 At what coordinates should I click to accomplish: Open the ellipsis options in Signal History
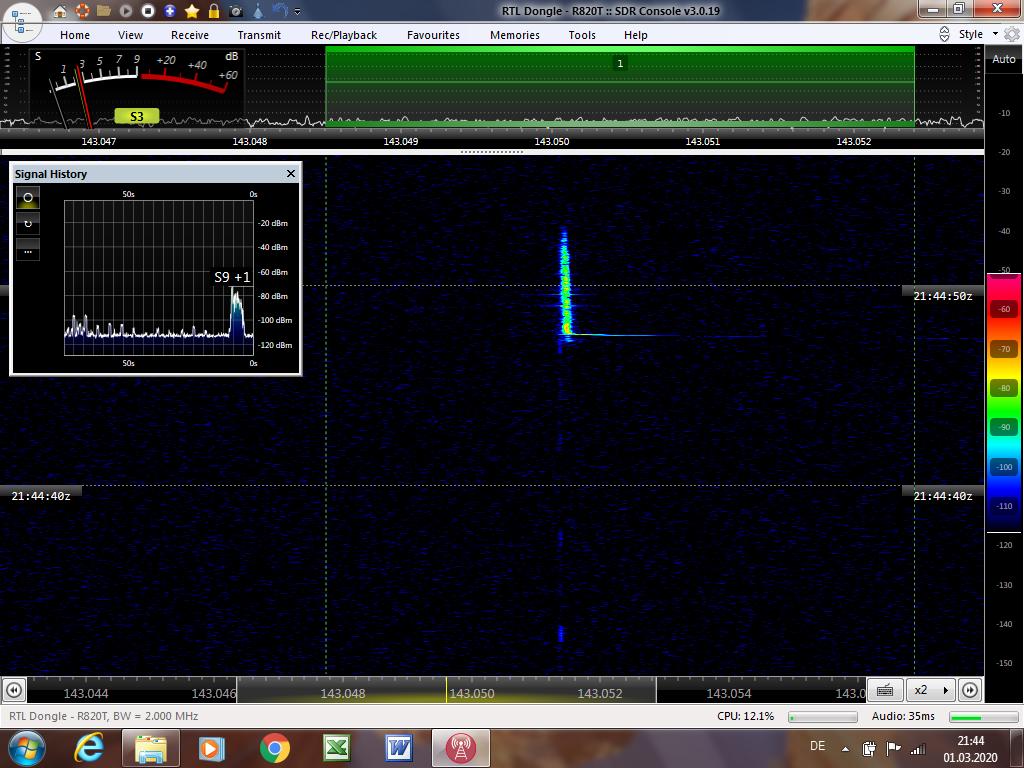(x=28, y=249)
